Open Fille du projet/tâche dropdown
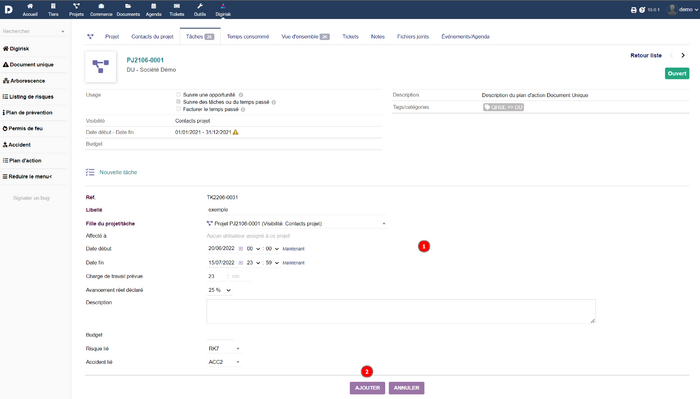The image size is (700, 399). pyautogui.click(x=296, y=224)
